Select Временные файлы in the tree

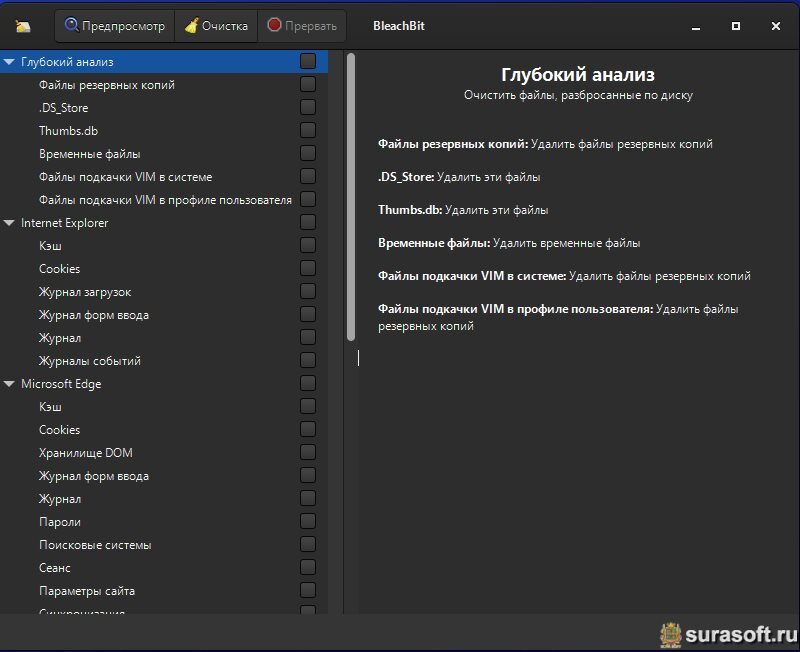[x=89, y=154]
